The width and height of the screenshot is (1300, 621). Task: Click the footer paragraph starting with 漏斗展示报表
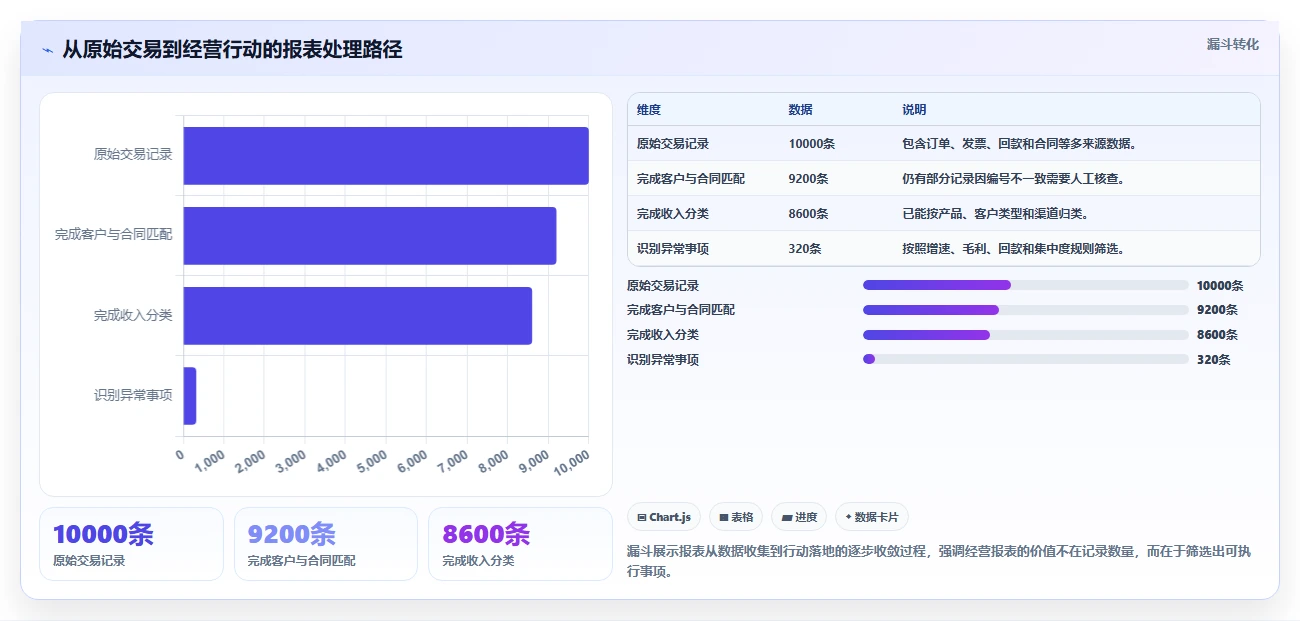click(939, 561)
